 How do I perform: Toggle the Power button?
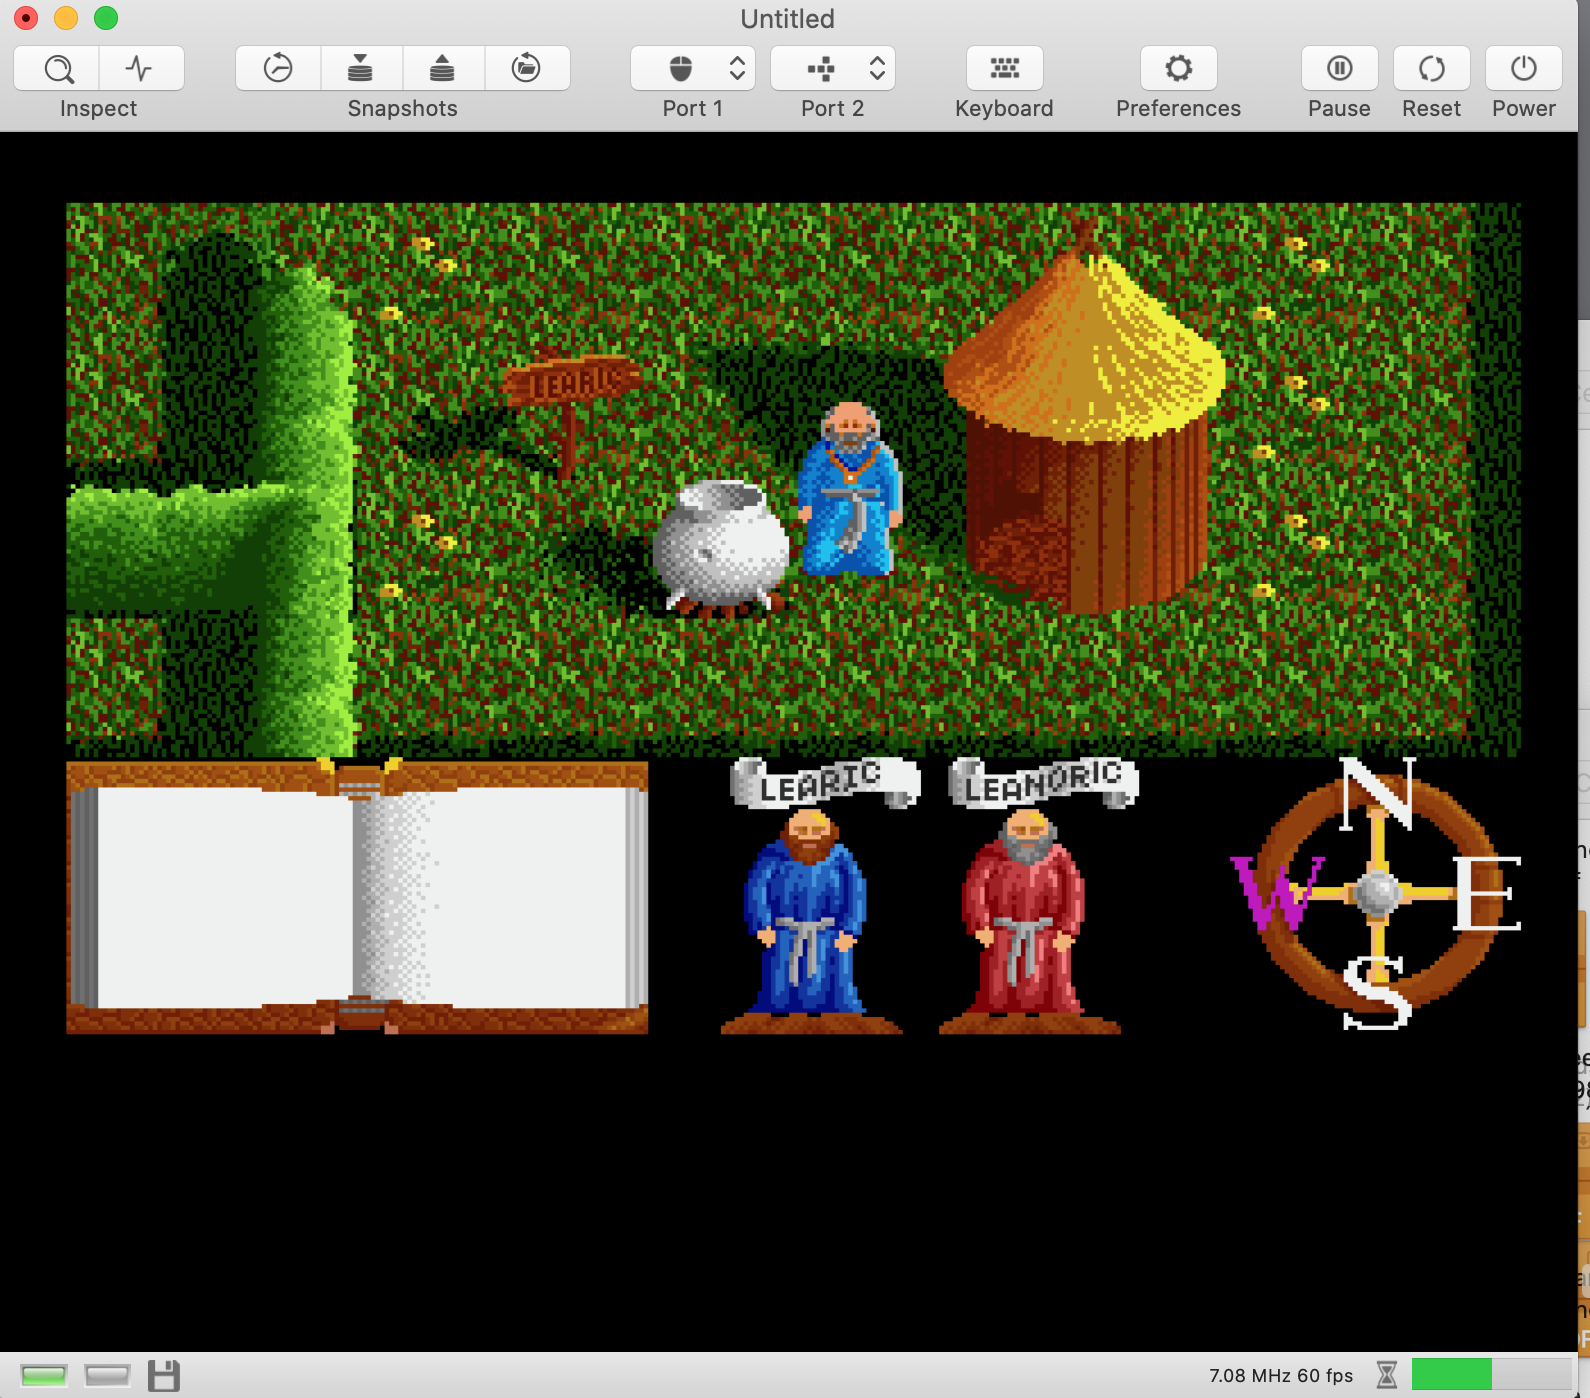1524,68
